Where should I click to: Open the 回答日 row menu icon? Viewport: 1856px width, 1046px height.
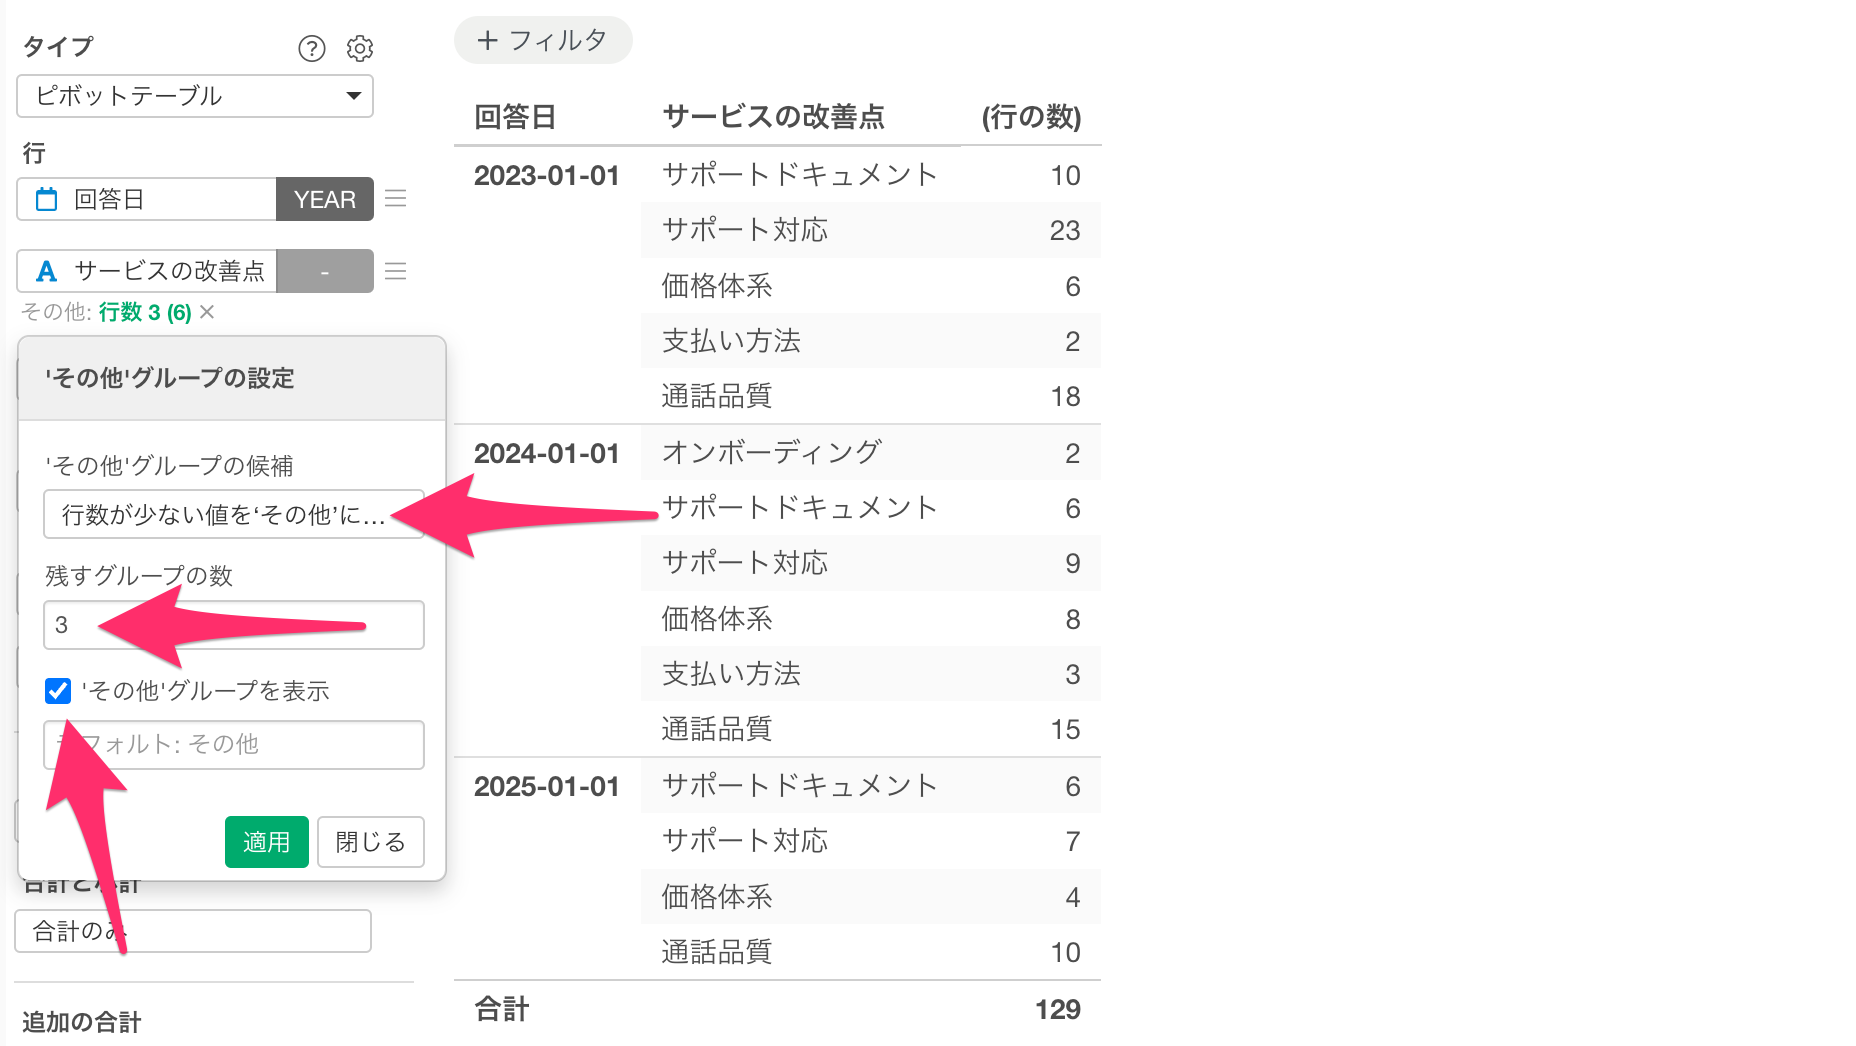(x=396, y=199)
